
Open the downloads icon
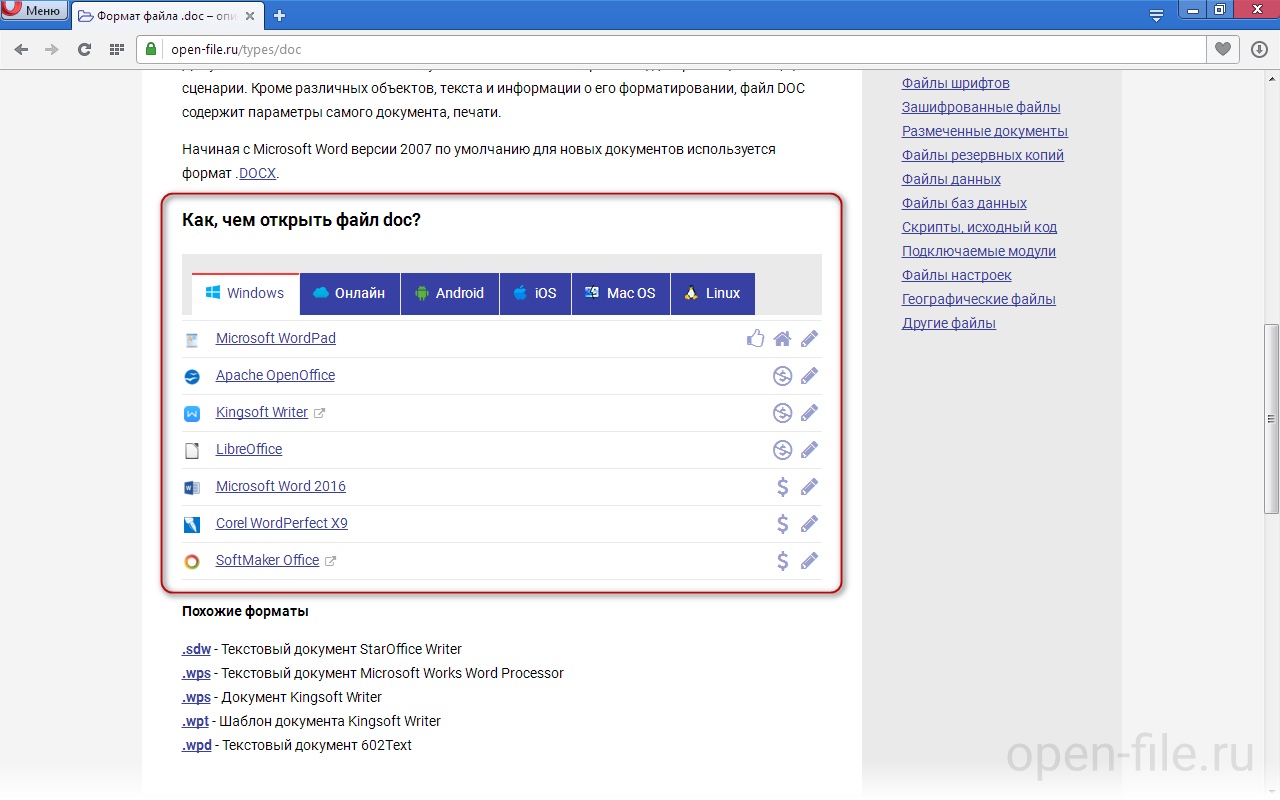tap(1259, 49)
